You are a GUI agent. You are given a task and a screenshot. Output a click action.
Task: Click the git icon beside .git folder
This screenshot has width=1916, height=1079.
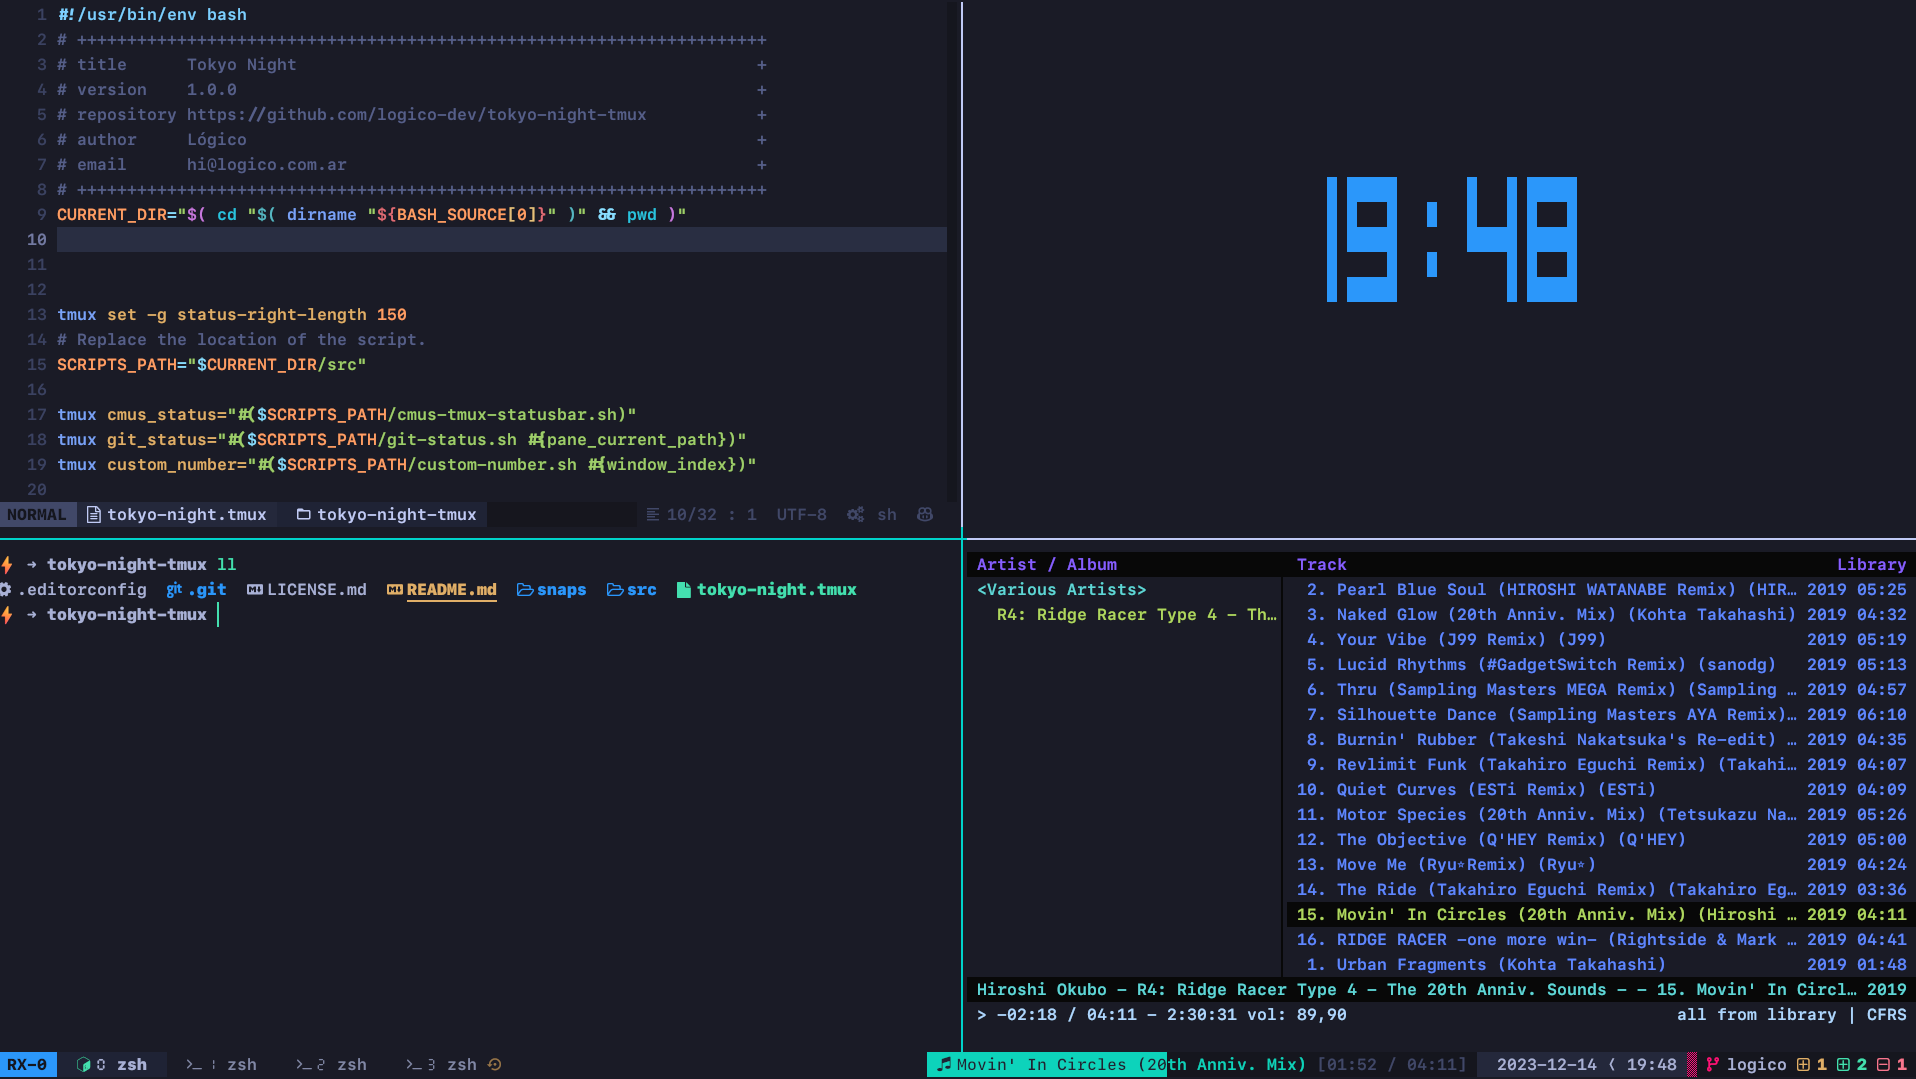[175, 590]
